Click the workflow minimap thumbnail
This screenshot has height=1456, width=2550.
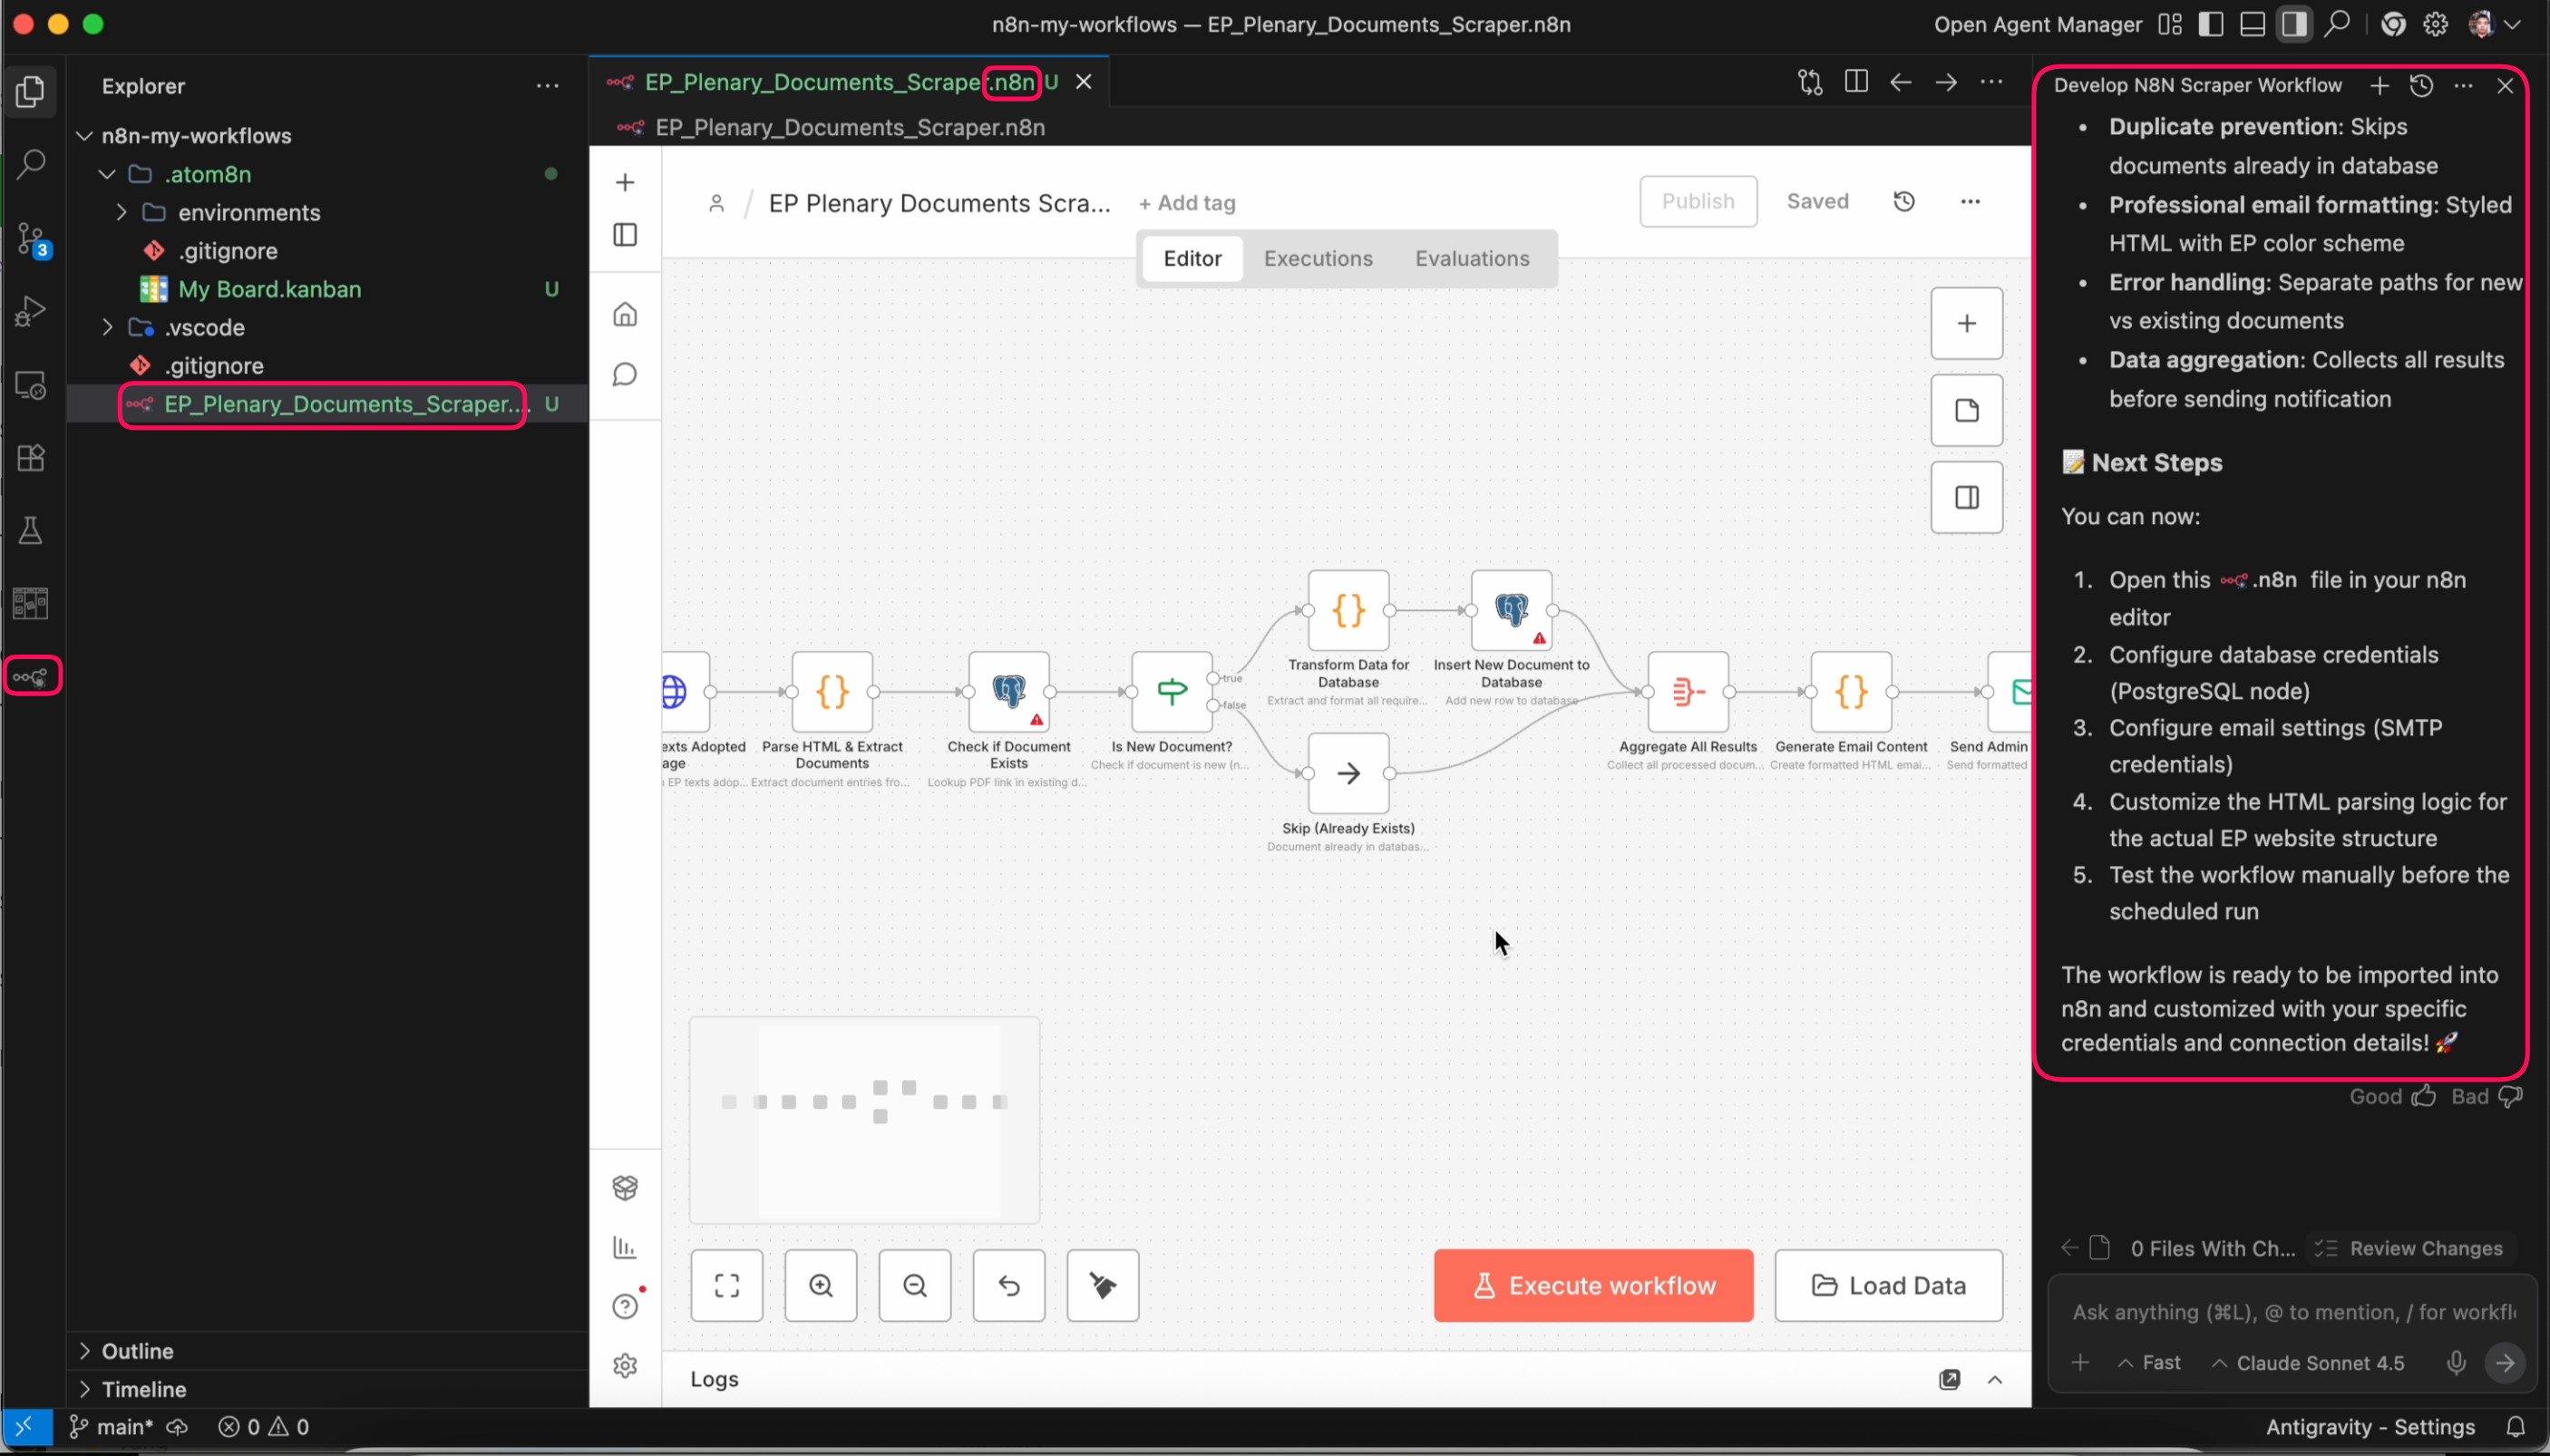(864, 1120)
